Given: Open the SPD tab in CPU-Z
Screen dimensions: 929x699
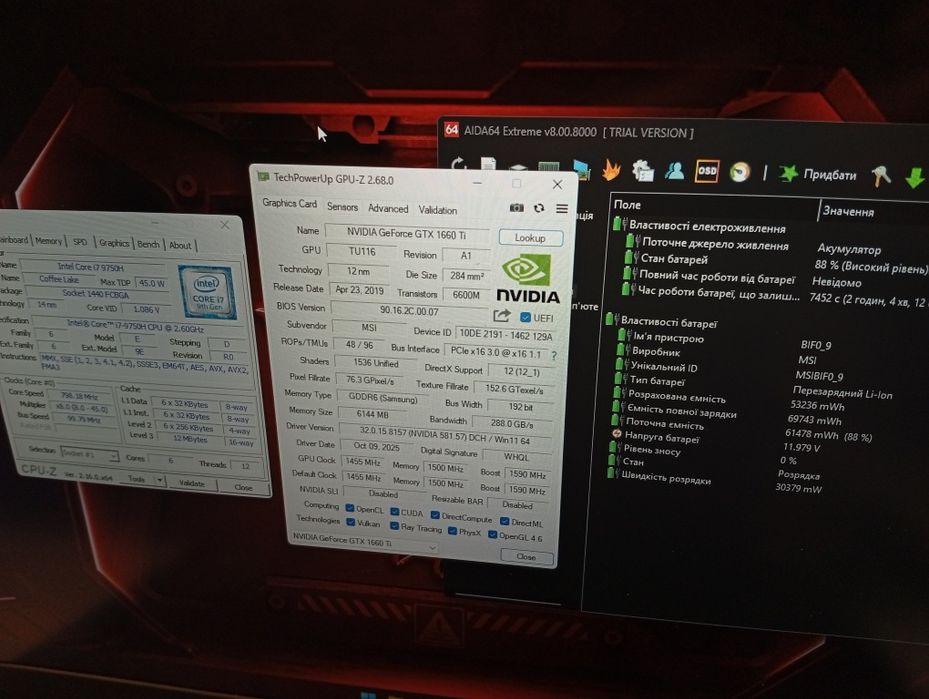Looking at the screenshot, I should click(x=80, y=242).
